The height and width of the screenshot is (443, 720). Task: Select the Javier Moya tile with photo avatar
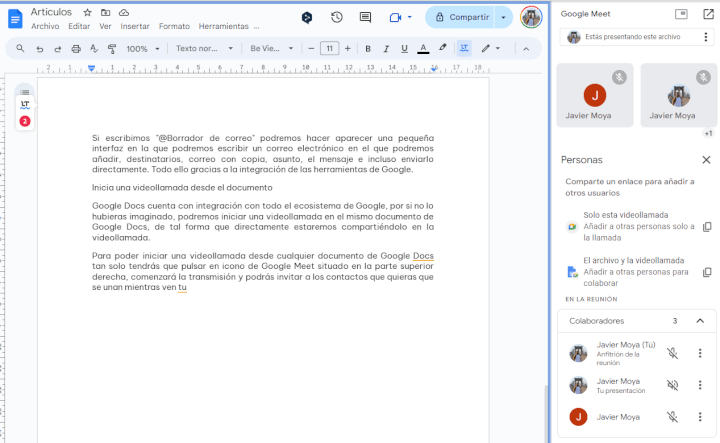click(679, 95)
